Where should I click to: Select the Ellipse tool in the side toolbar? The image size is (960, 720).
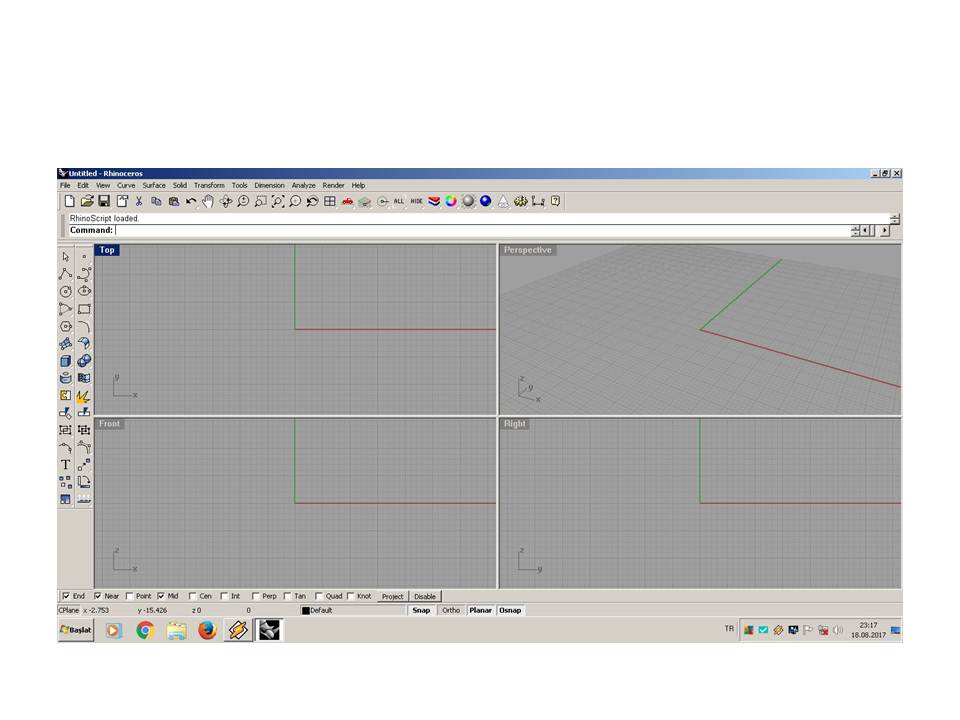tap(84, 291)
